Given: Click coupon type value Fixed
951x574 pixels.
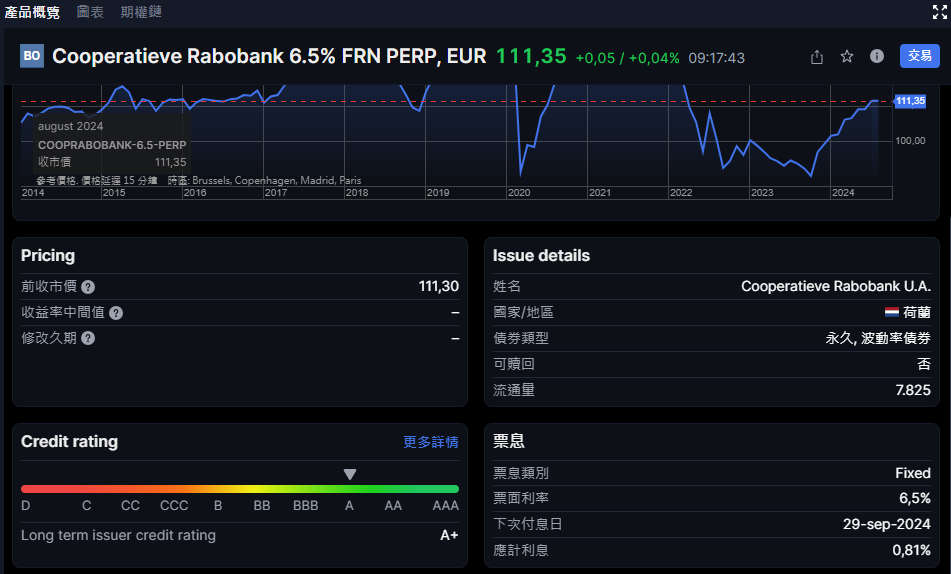Looking at the screenshot, I should point(913,473).
